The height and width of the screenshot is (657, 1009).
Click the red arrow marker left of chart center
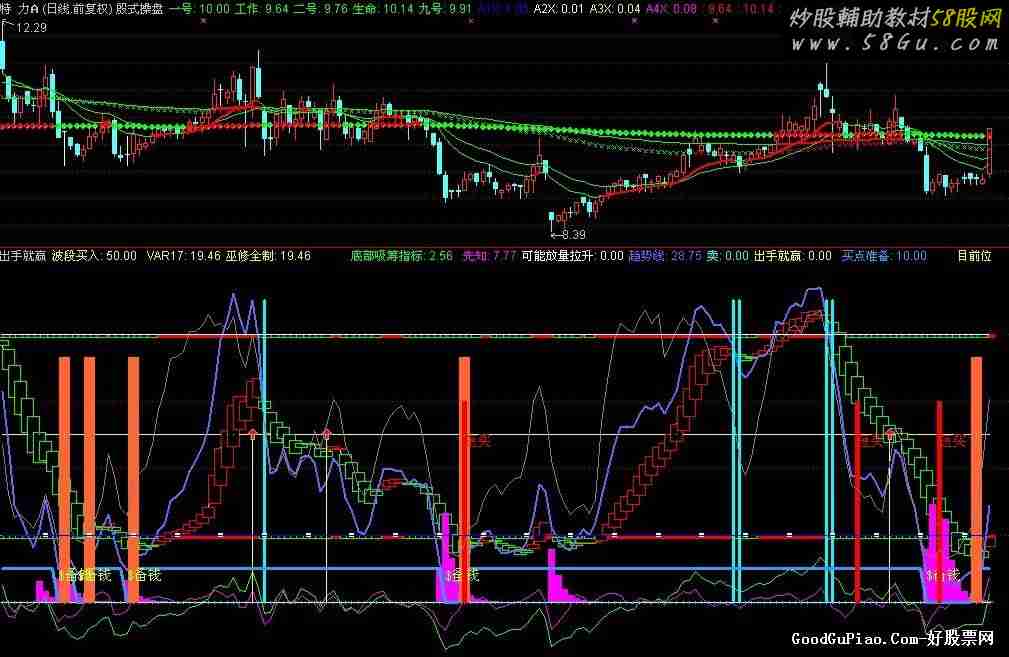(326, 434)
